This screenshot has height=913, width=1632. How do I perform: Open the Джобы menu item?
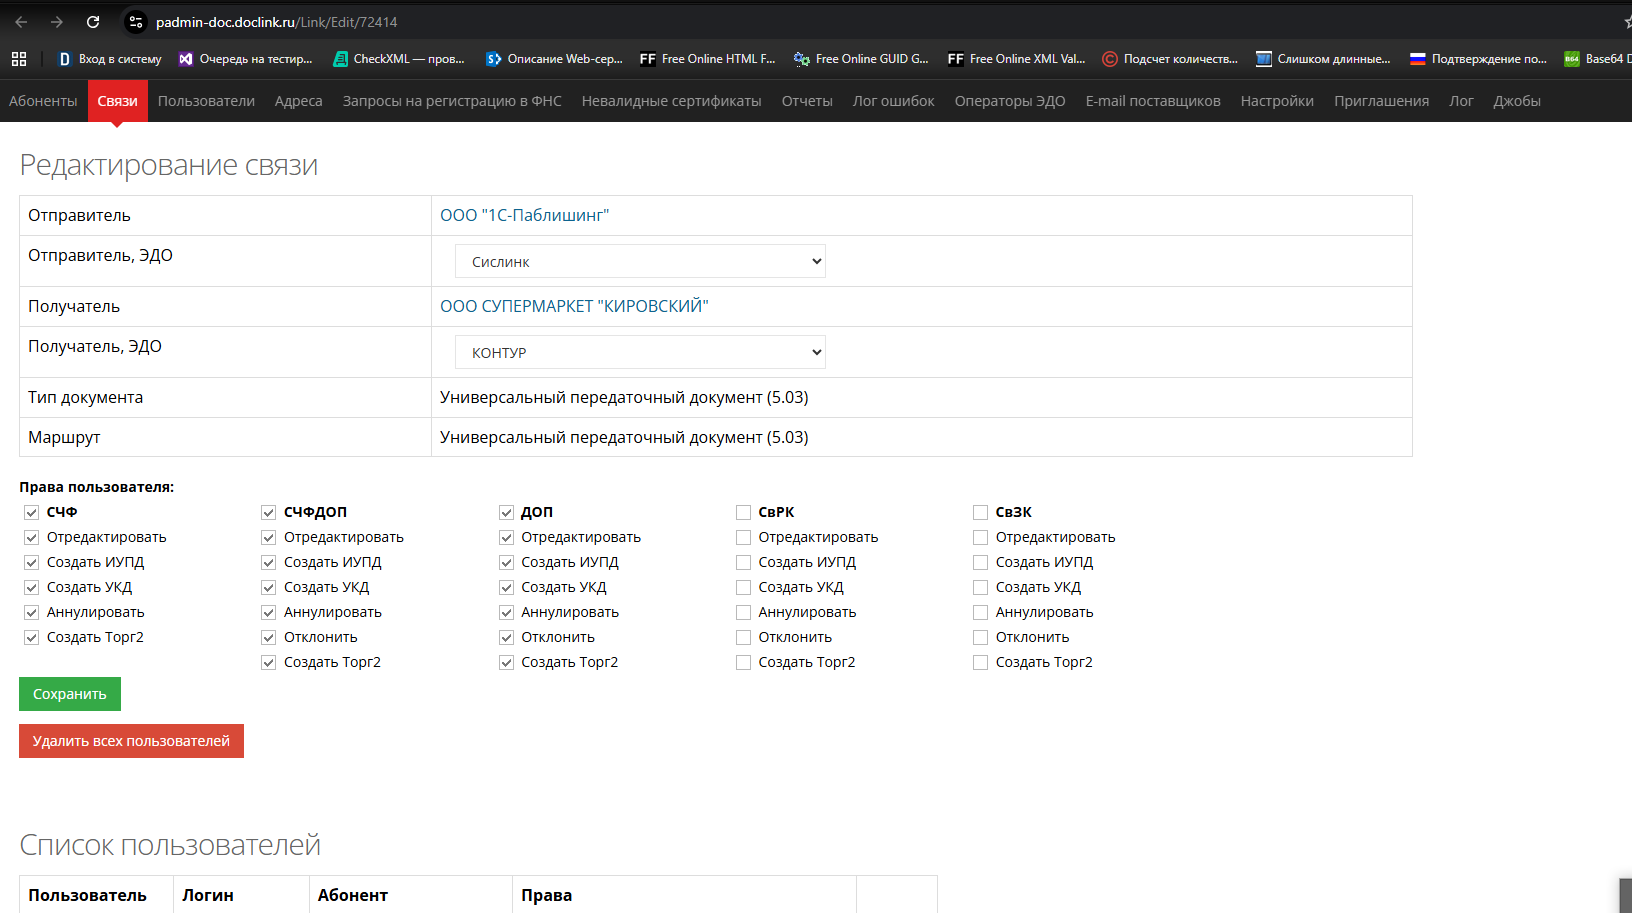[1517, 101]
